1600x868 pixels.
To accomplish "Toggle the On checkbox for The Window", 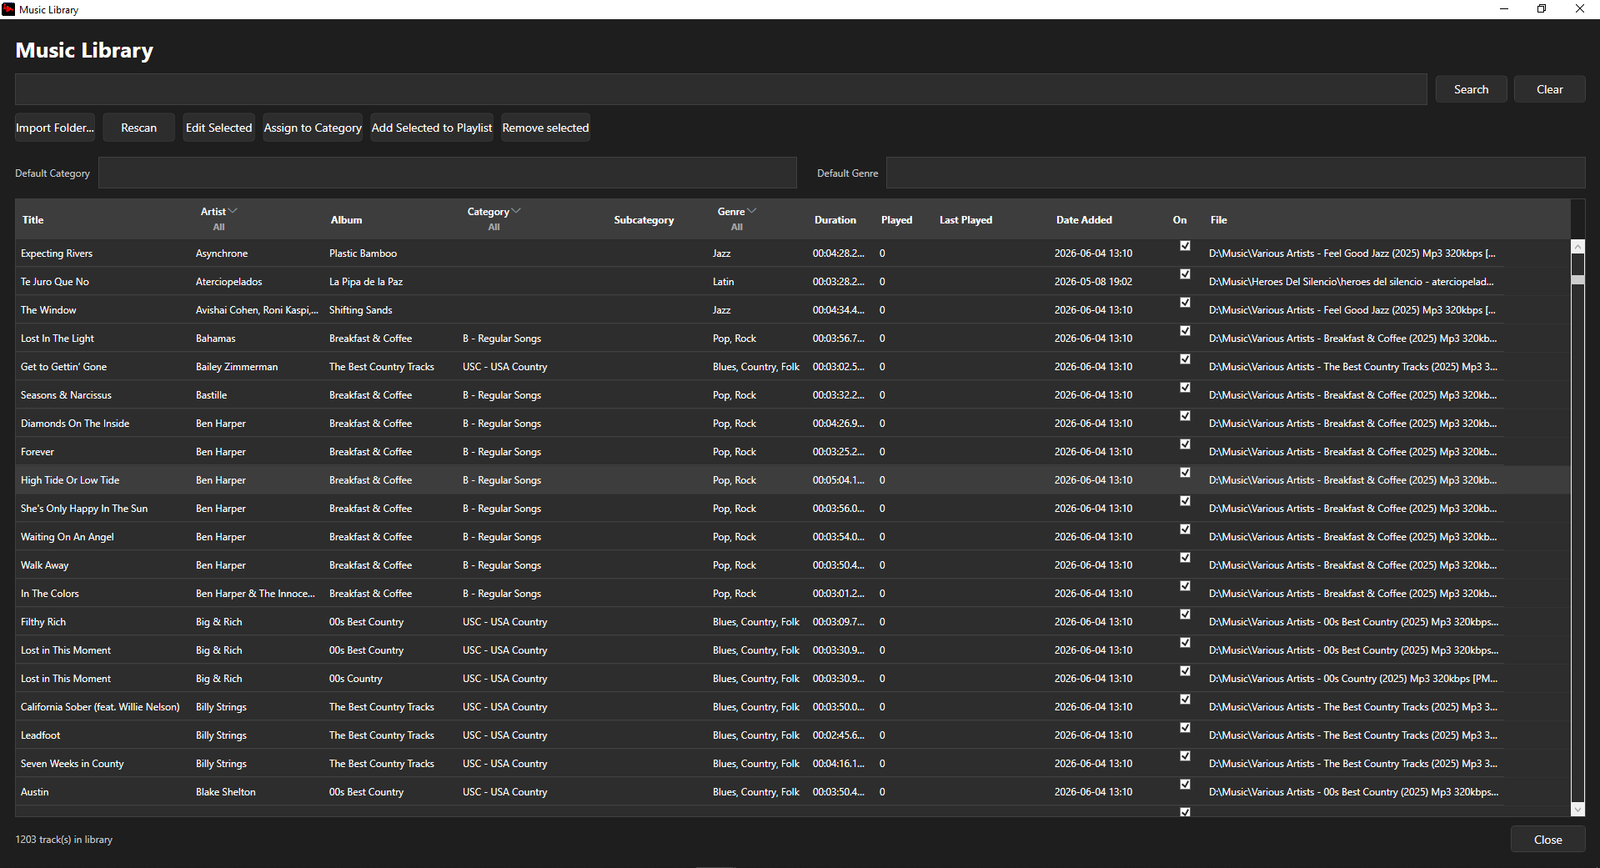I will [x=1185, y=302].
